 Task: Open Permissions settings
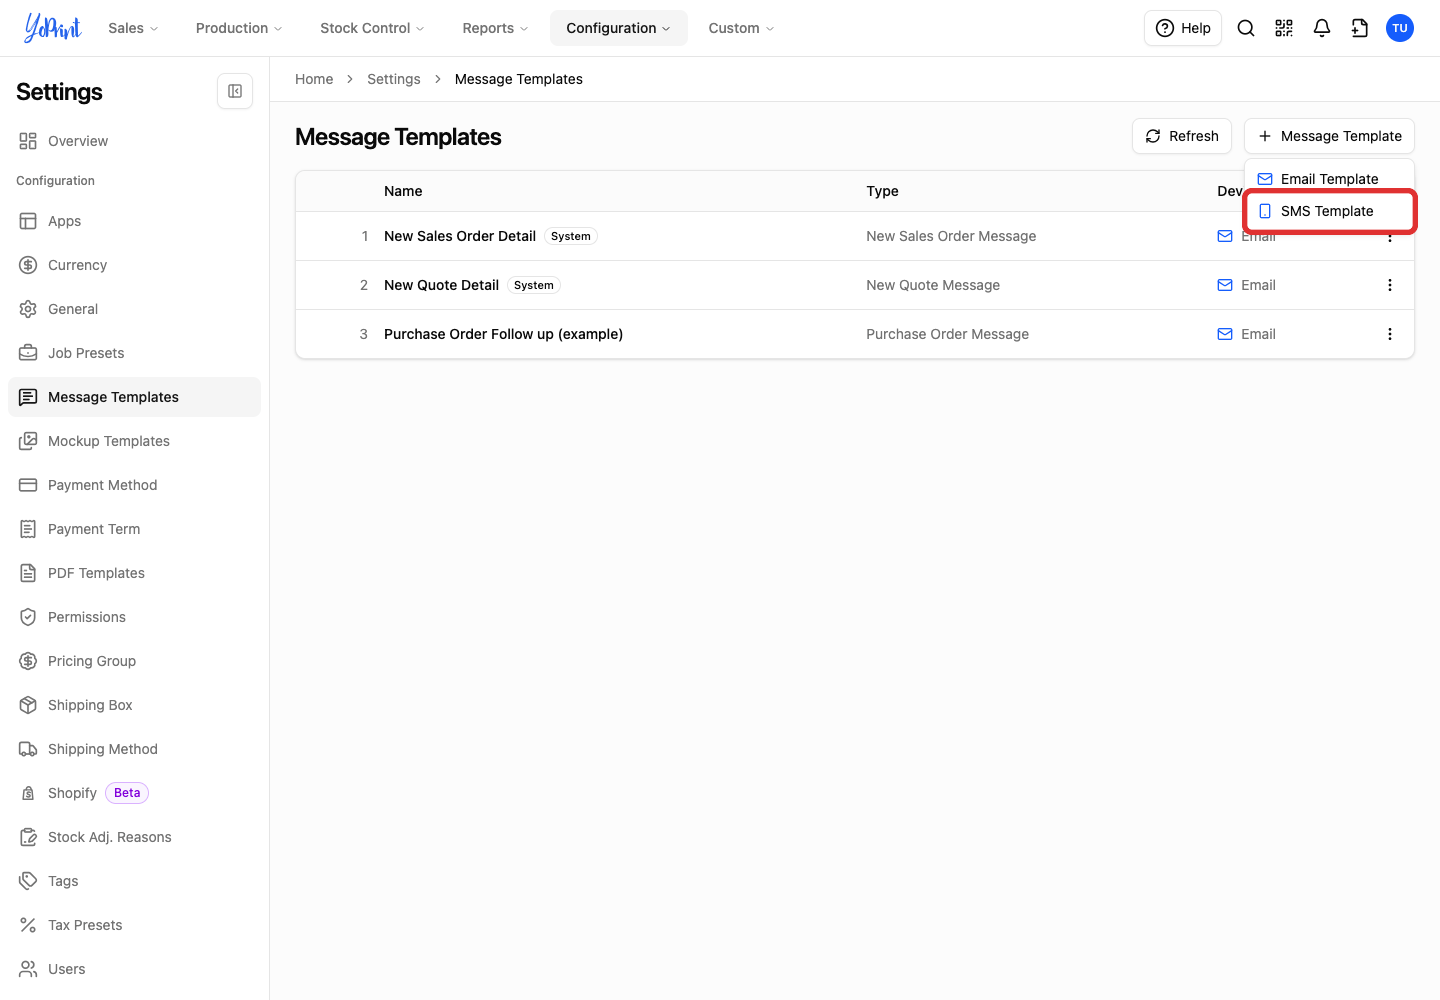click(134, 617)
